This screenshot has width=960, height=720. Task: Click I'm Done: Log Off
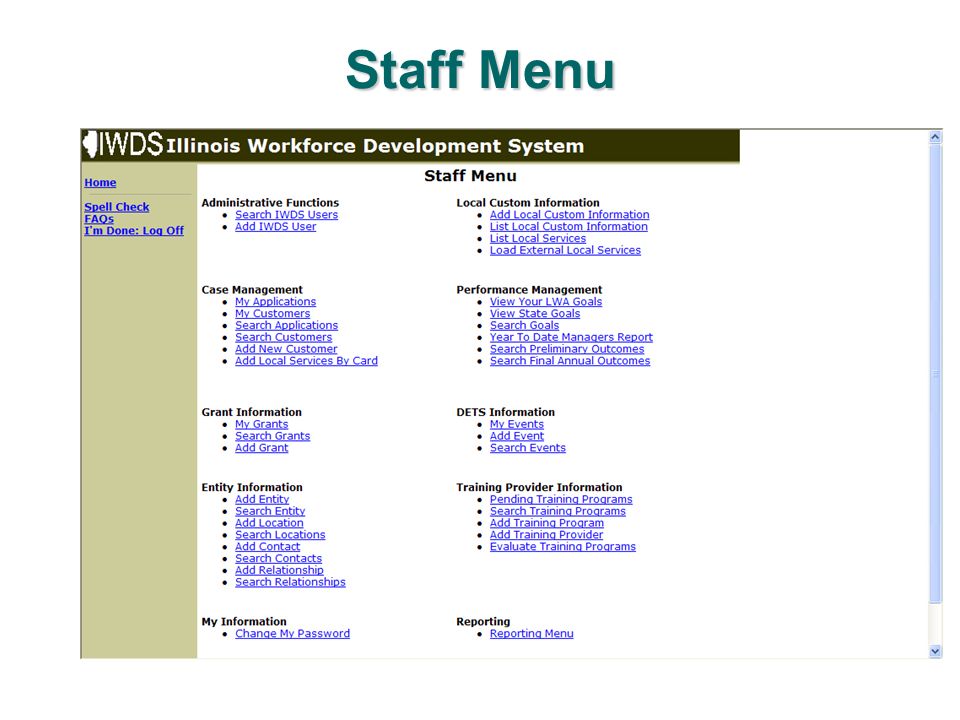point(134,231)
